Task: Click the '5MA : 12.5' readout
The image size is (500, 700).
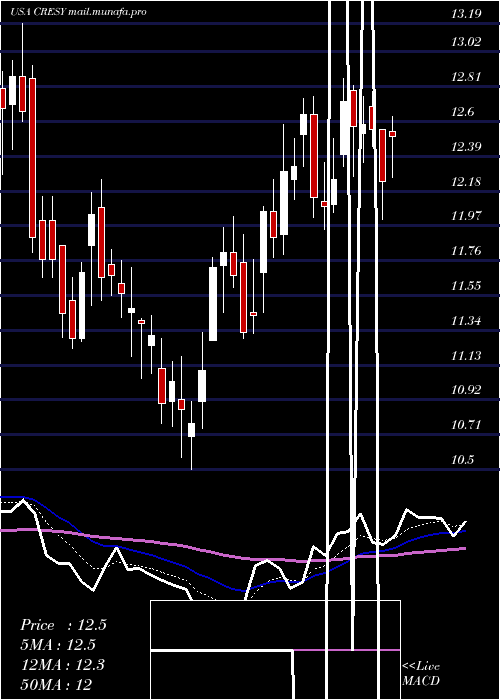Action: click(58, 645)
